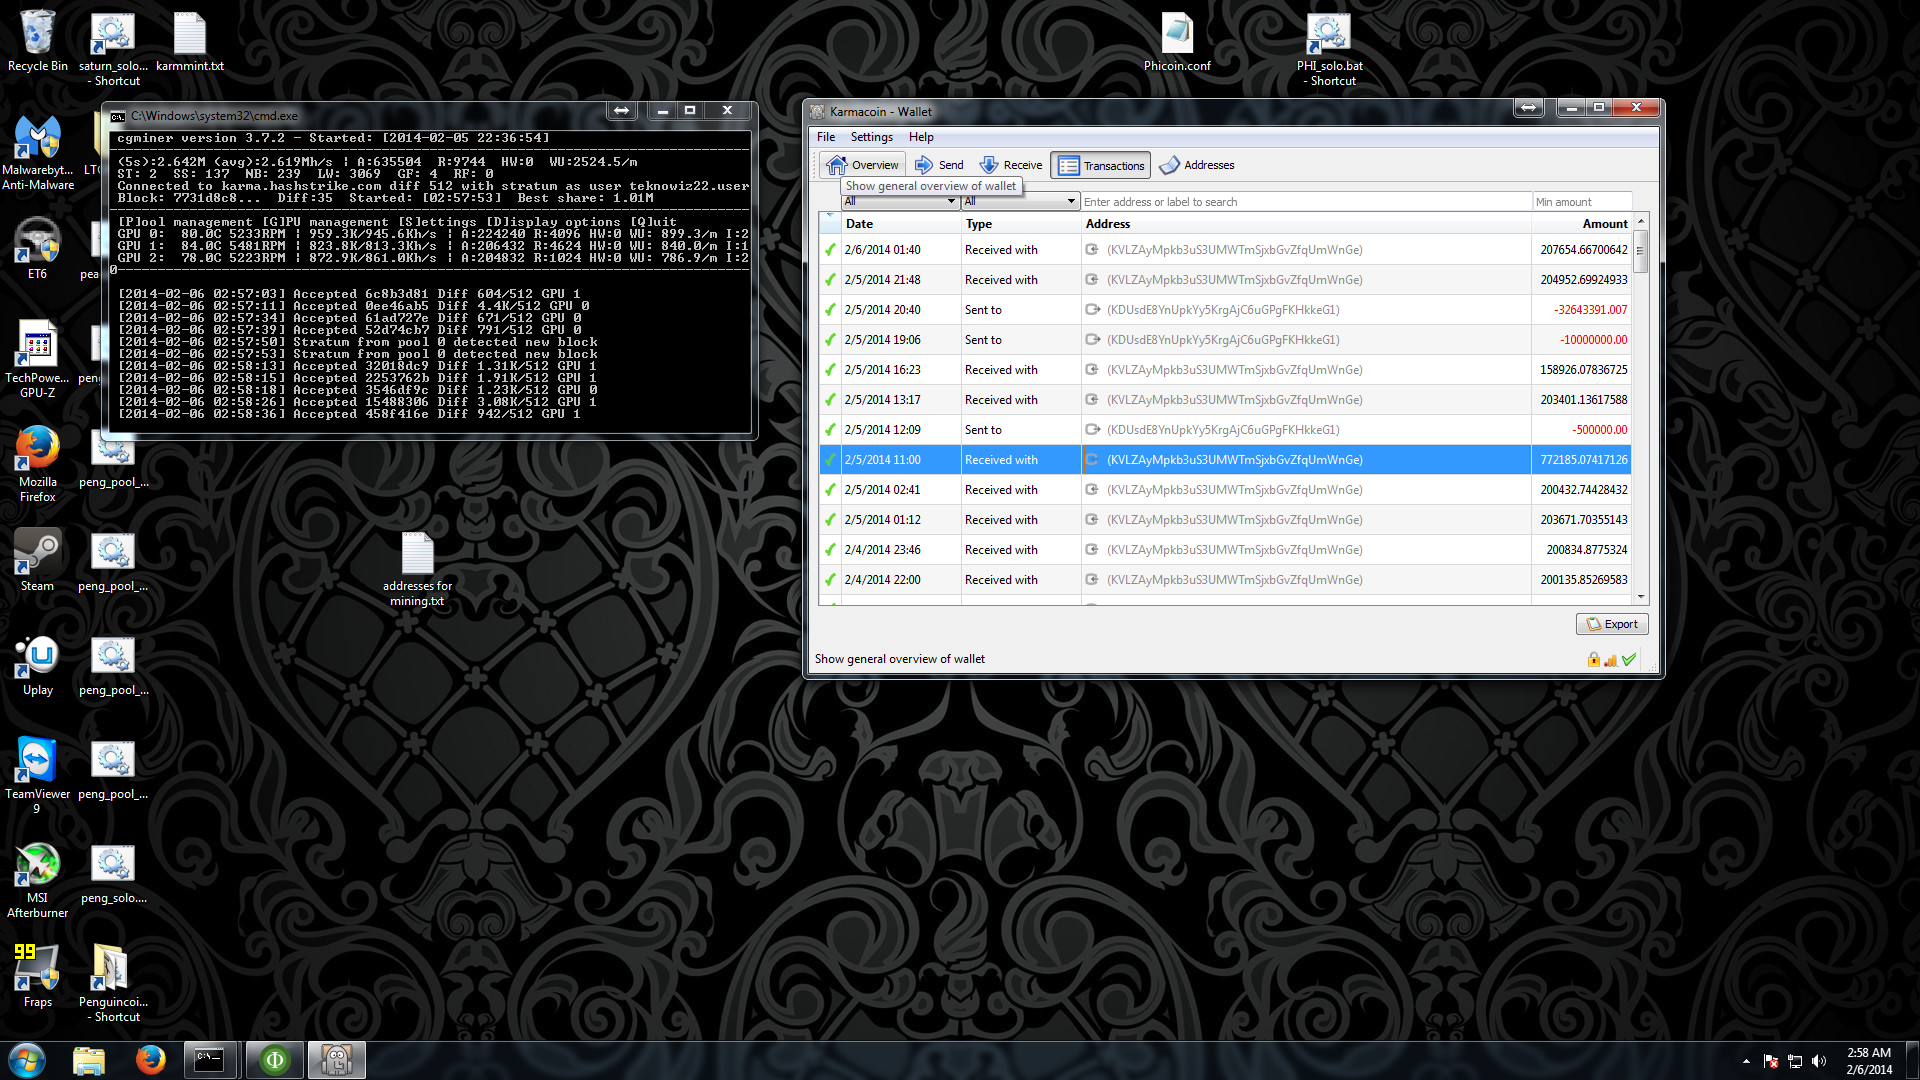Select the -10000000.00 sent amount
The image size is (1920, 1080).
[x=1593, y=340]
